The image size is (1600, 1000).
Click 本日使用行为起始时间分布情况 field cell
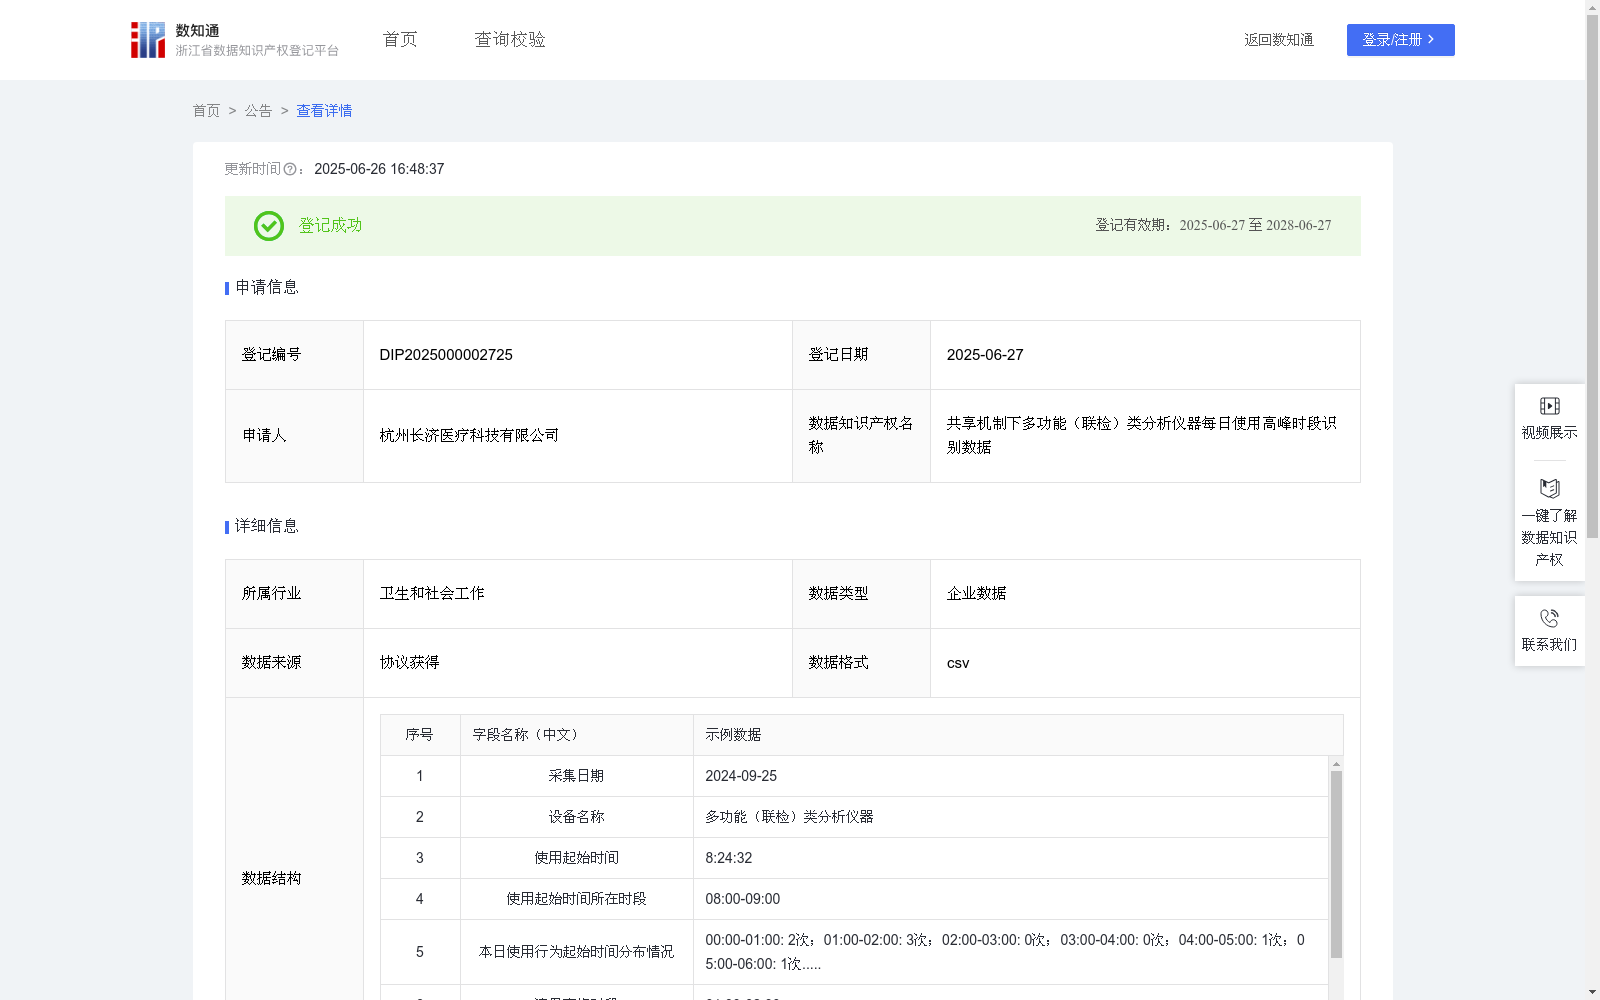pos(577,952)
